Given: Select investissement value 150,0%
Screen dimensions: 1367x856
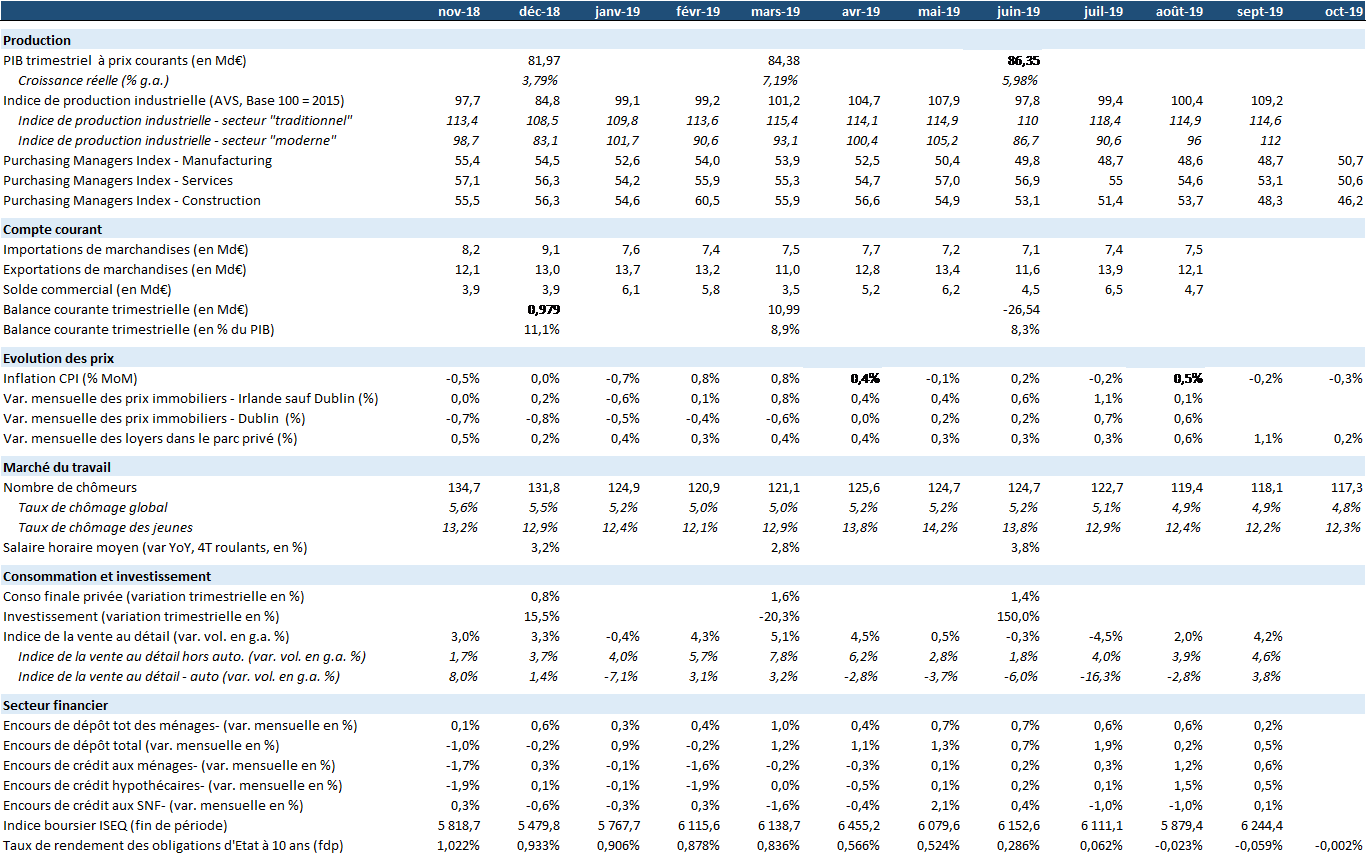Looking at the screenshot, I should click(x=1018, y=616).
